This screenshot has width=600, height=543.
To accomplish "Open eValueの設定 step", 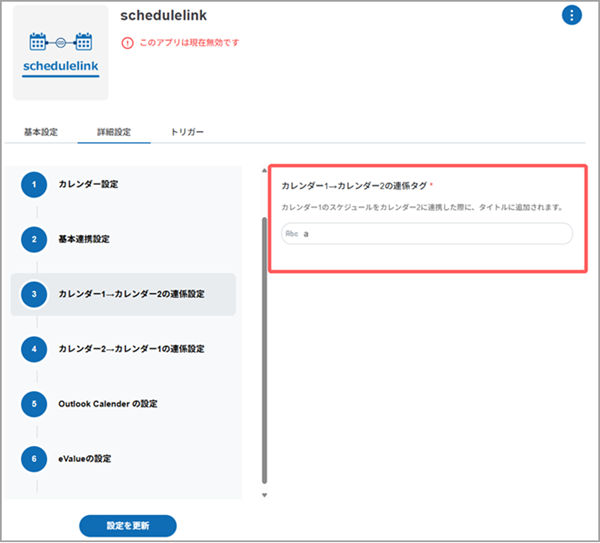I will pos(85,459).
